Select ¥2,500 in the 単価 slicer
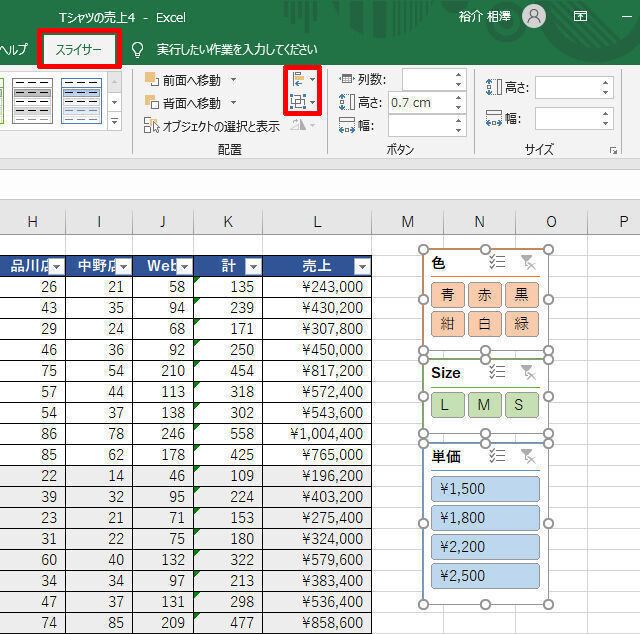Image resolution: width=640 pixels, height=634 pixels. coord(485,576)
